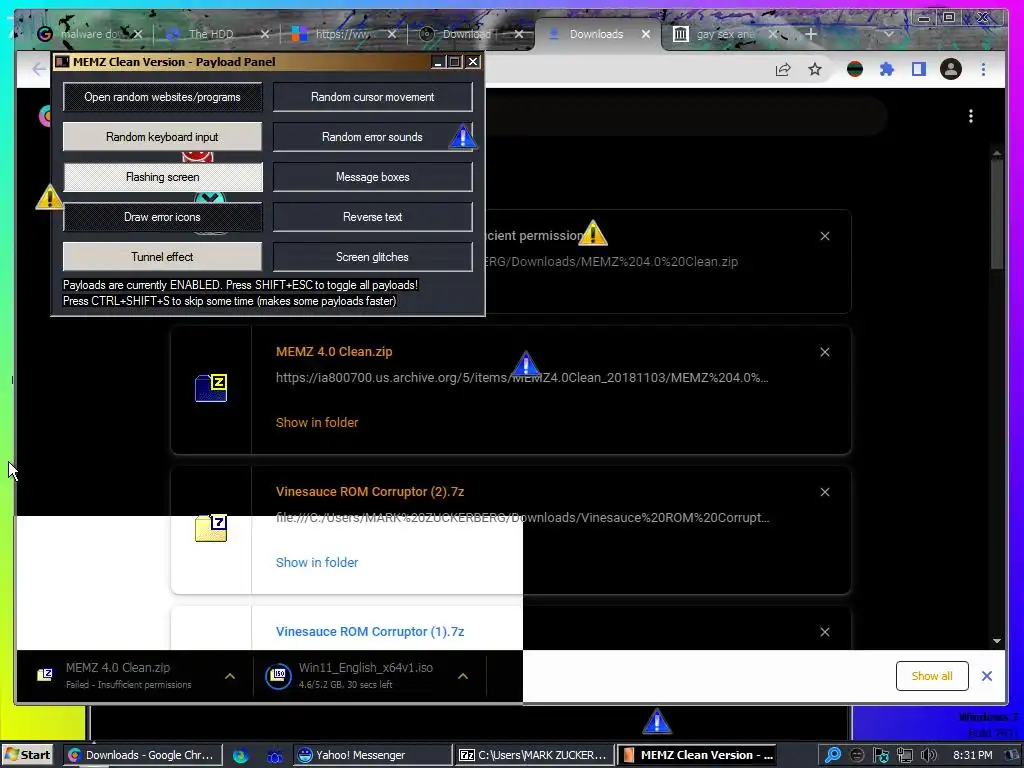Click the network tray icon

tap(904, 755)
